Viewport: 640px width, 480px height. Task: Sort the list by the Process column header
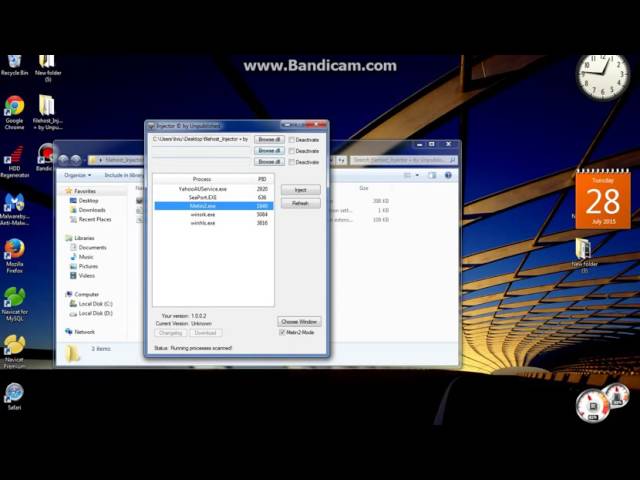tap(202, 179)
